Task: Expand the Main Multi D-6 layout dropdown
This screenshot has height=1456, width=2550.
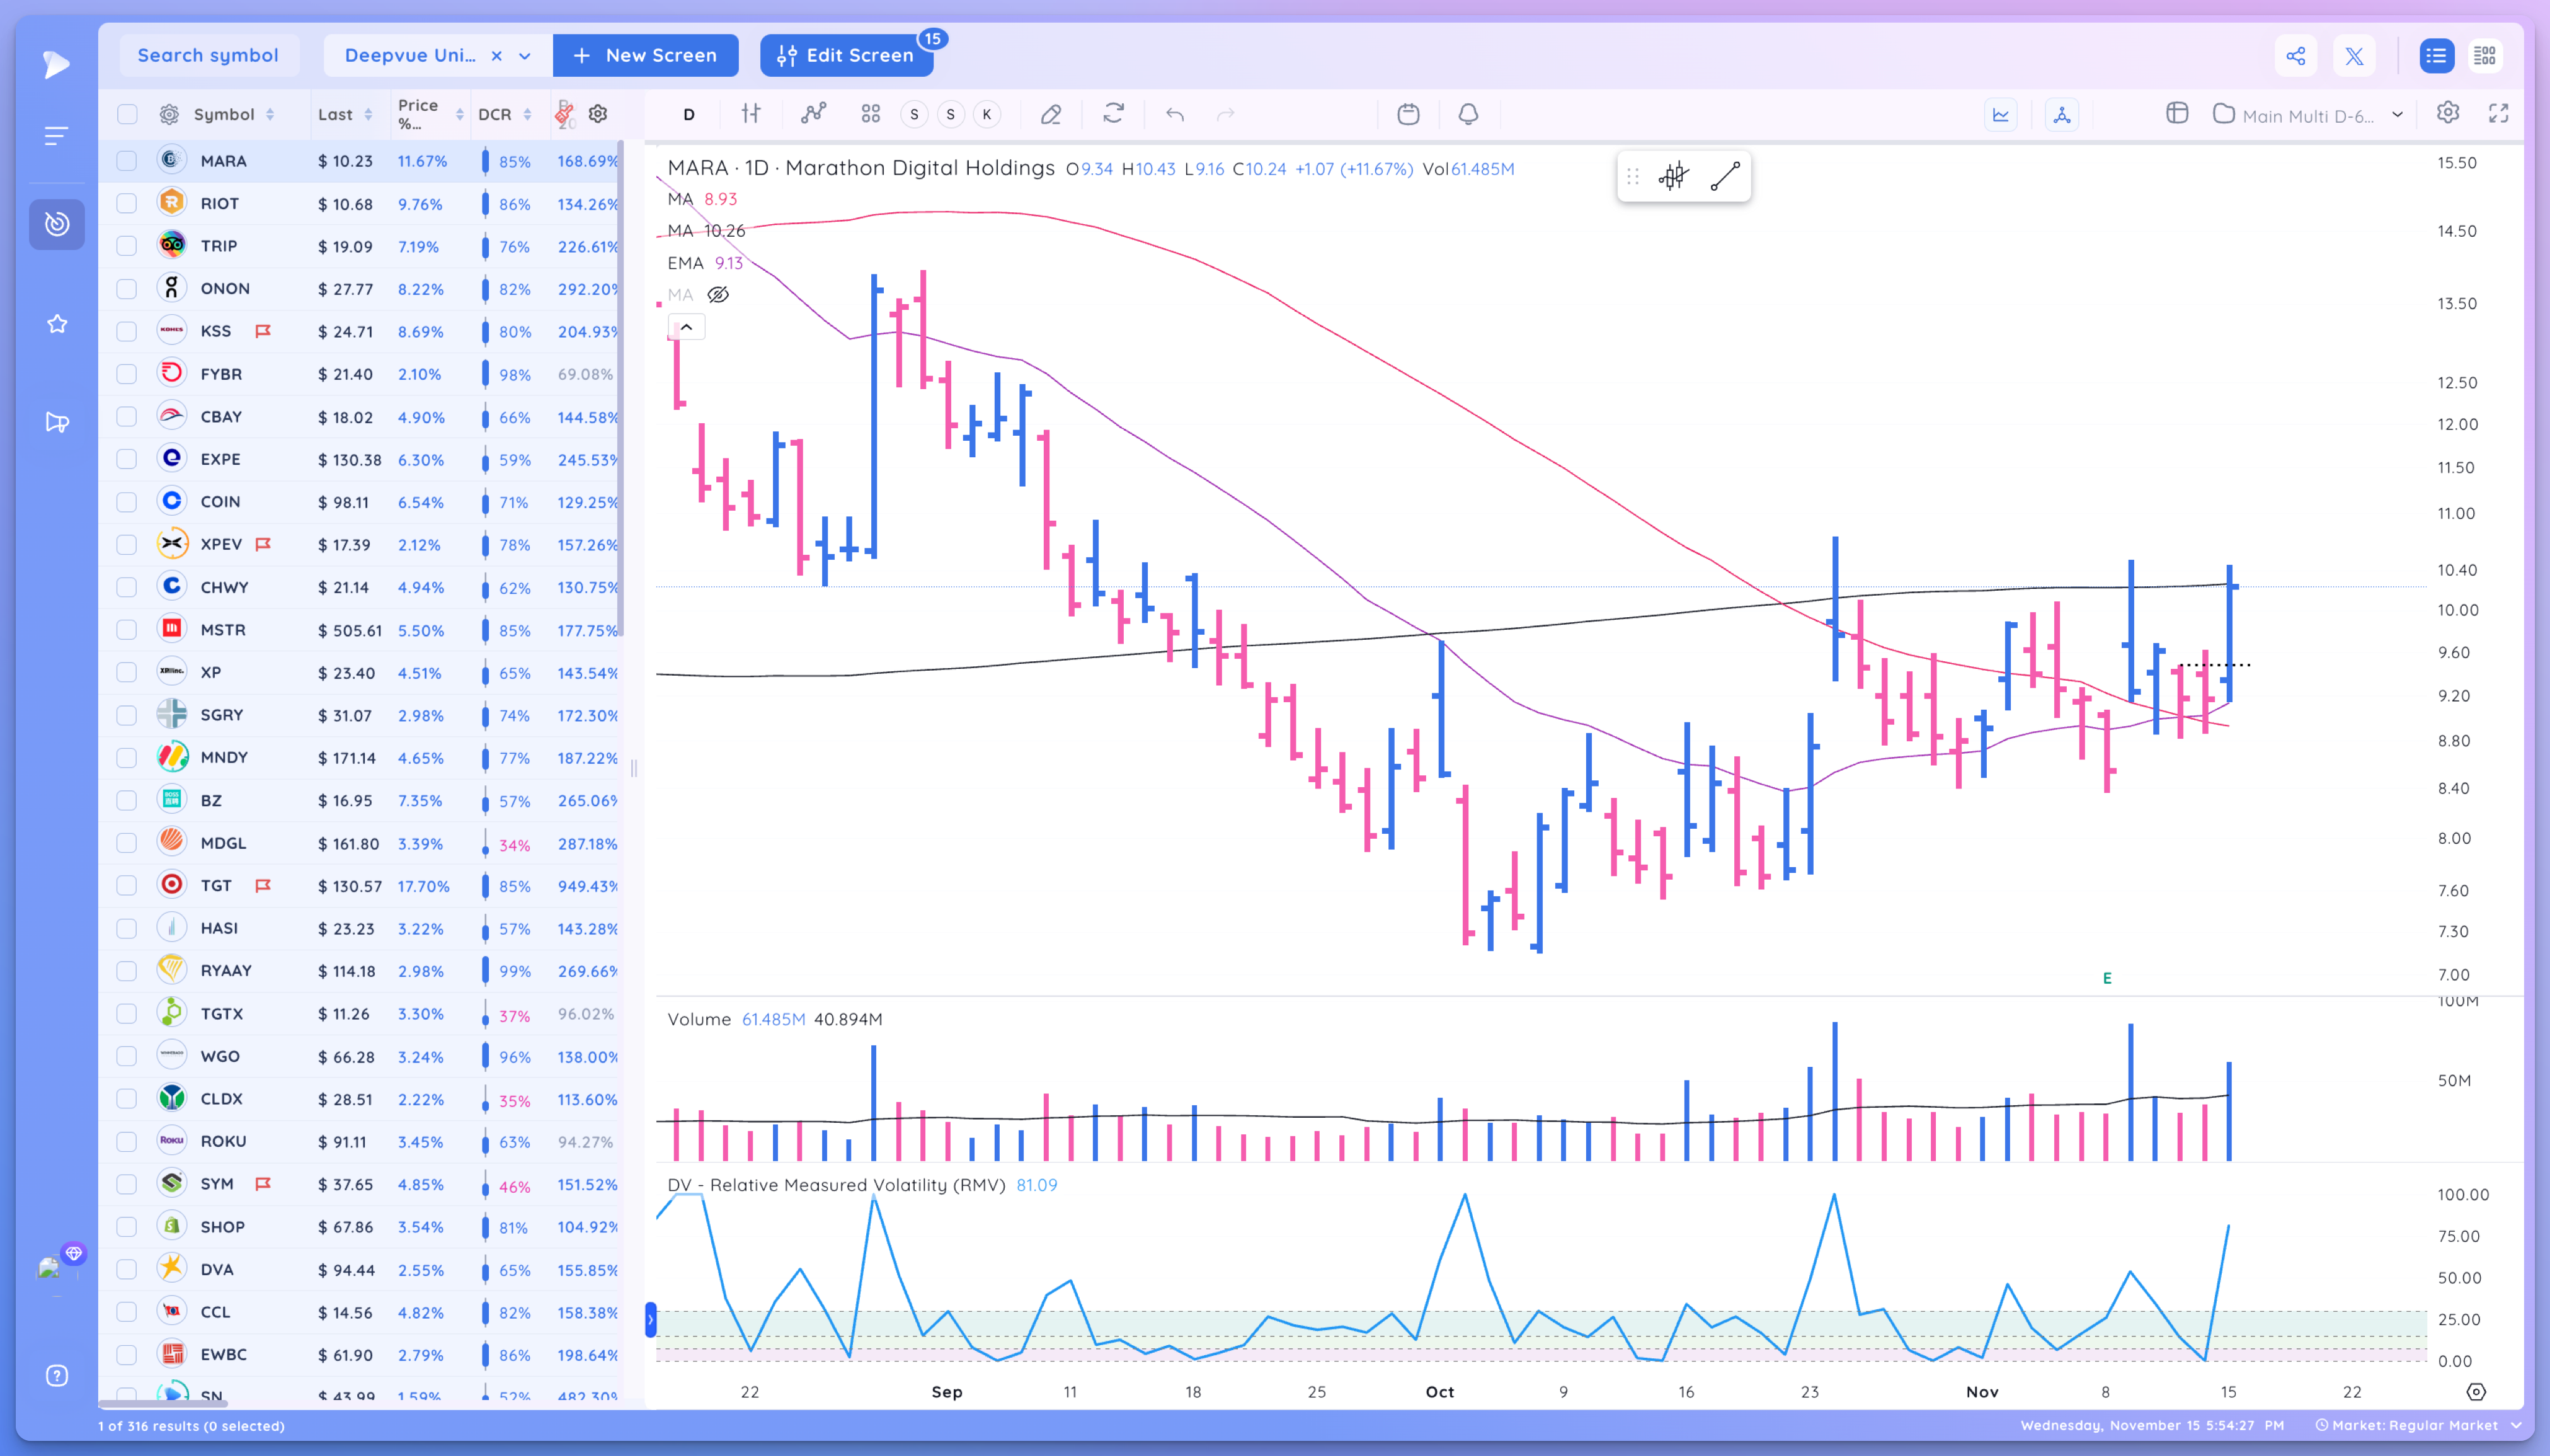Action: tap(2397, 115)
